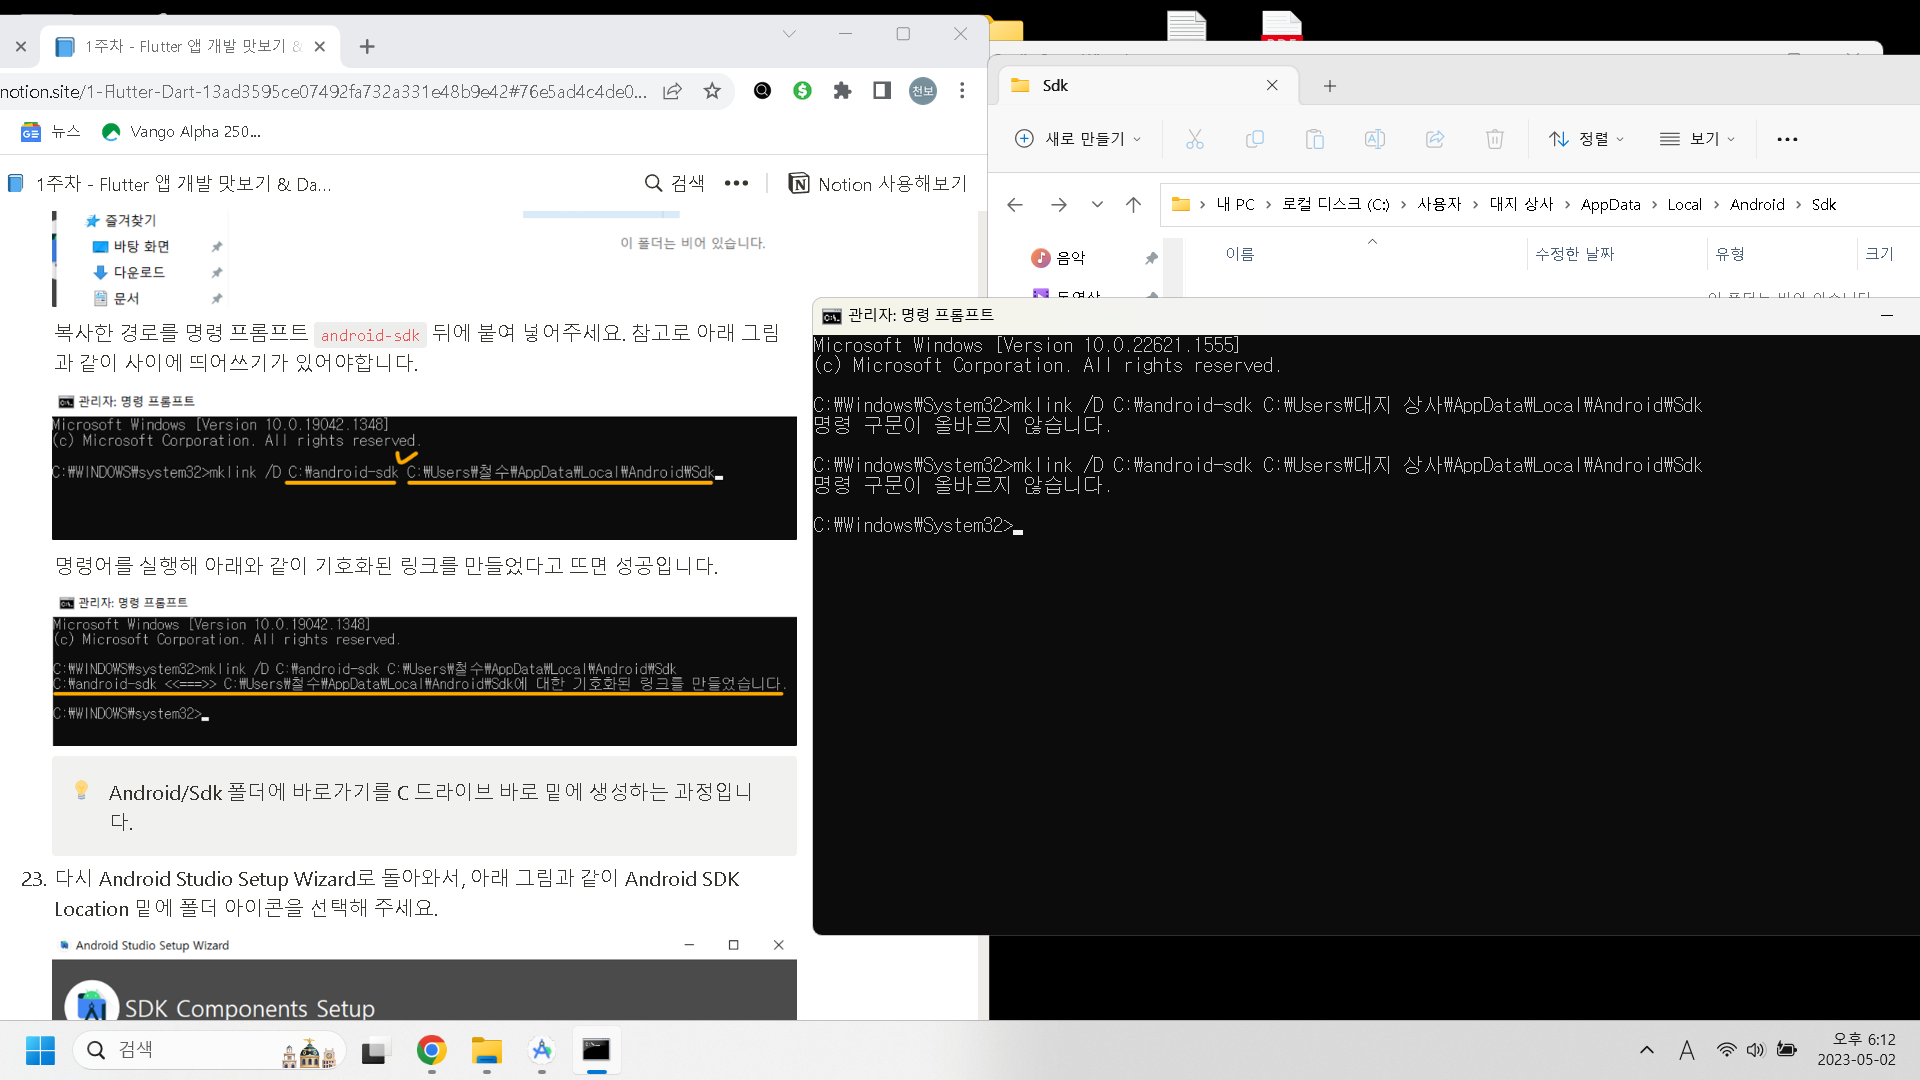Add a new File Explorer tab
Viewport: 1920px width, 1080px height.
[1330, 86]
